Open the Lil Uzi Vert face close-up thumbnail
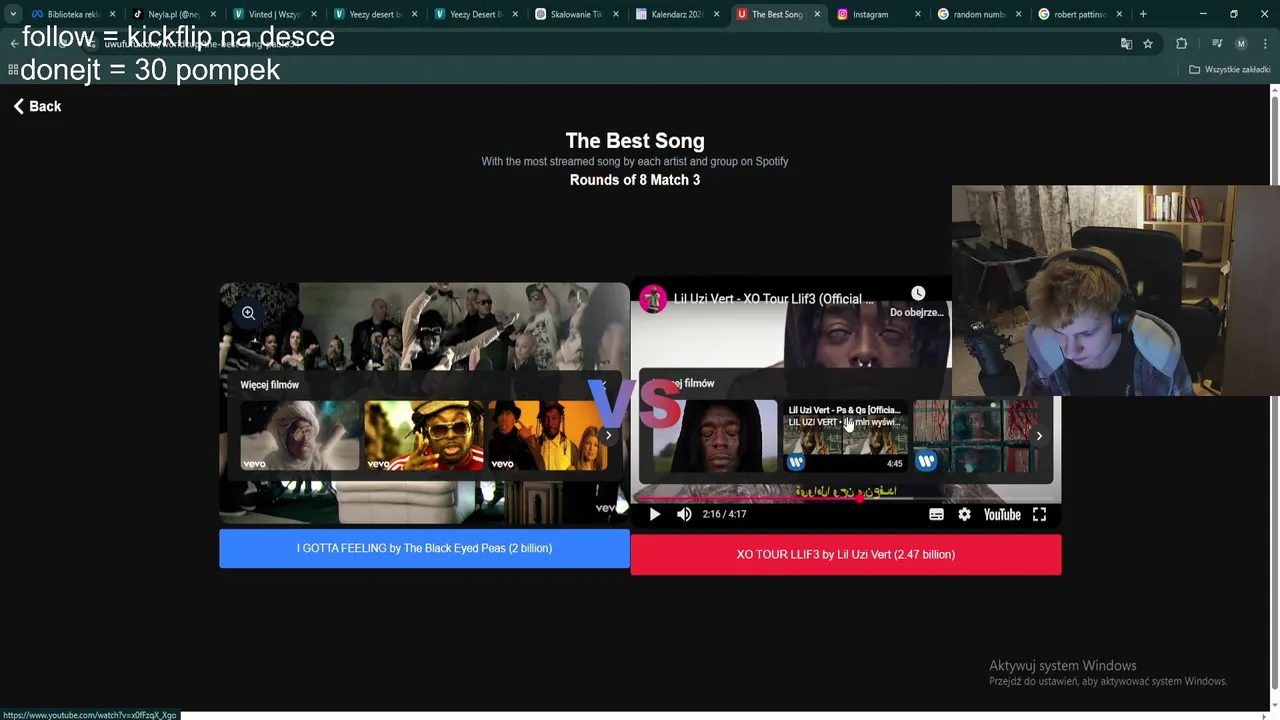This screenshot has height=720, width=1280. (714, 436)
